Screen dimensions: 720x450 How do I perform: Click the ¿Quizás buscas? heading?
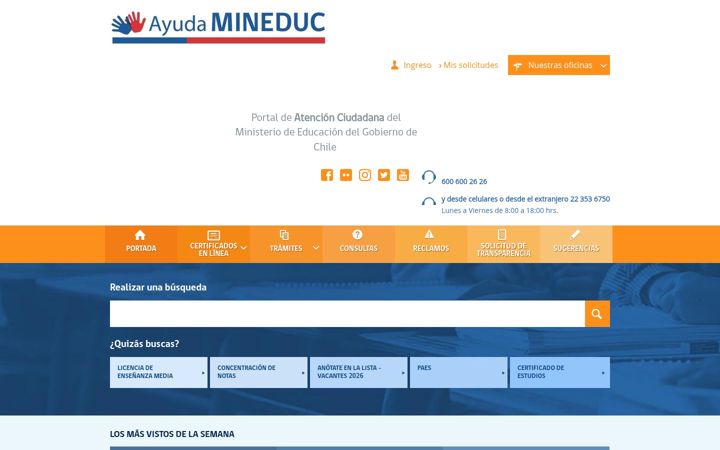144,343
